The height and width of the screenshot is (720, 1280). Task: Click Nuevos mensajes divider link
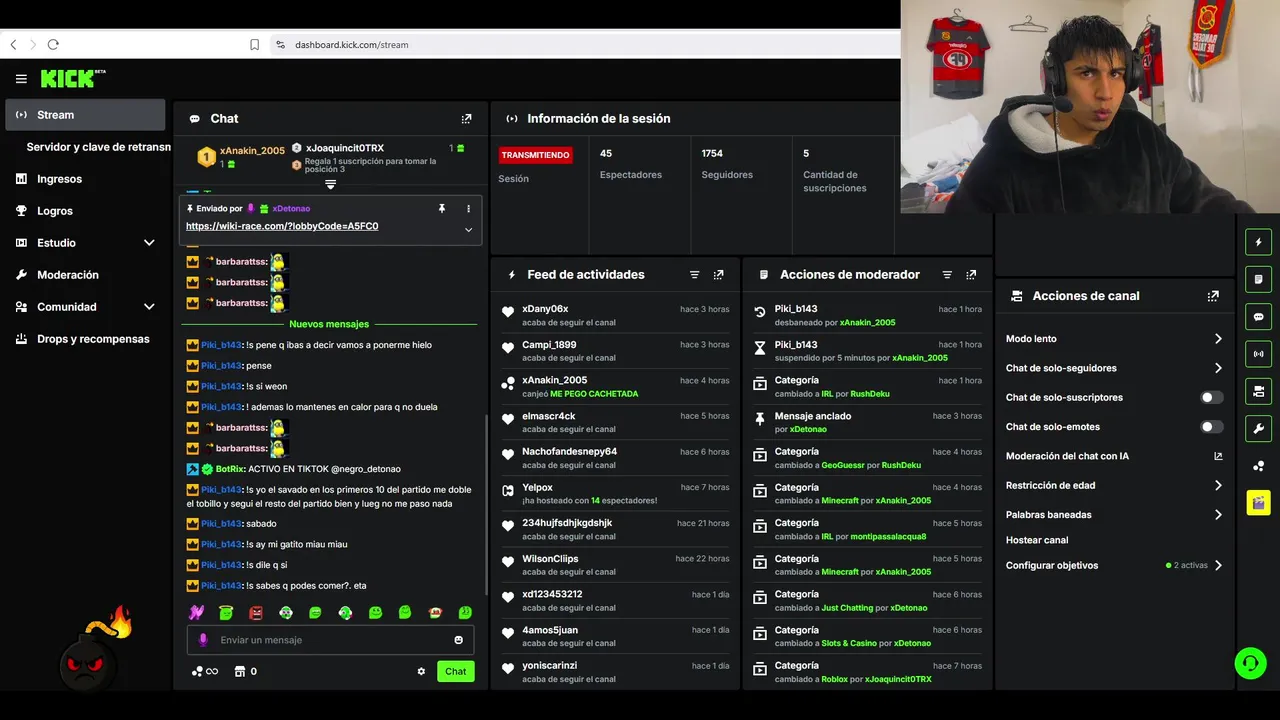click(x=329, y=325)
